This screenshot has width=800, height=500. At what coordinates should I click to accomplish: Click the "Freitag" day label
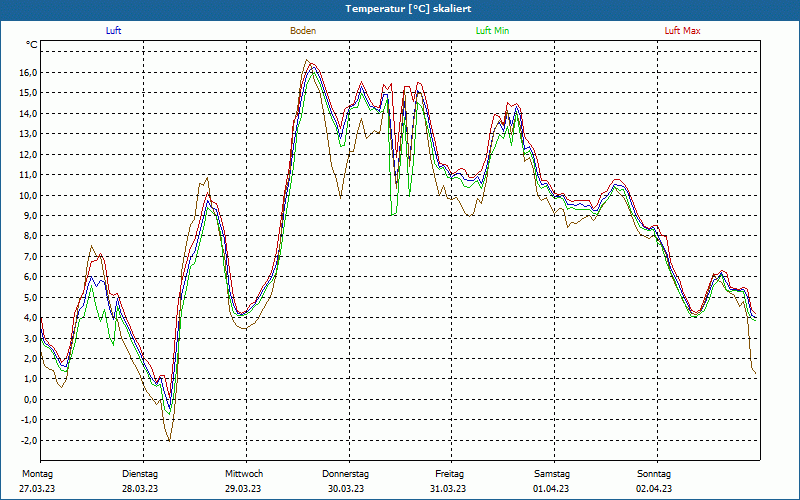(449, 474)
